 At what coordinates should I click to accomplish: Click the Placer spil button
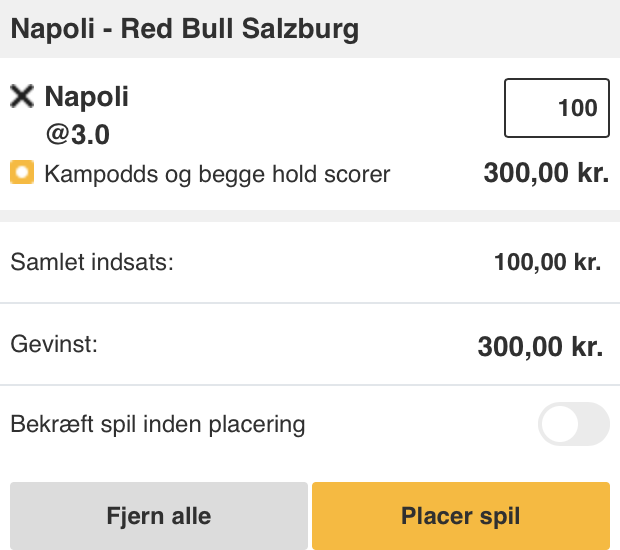(x=461, y=516)
